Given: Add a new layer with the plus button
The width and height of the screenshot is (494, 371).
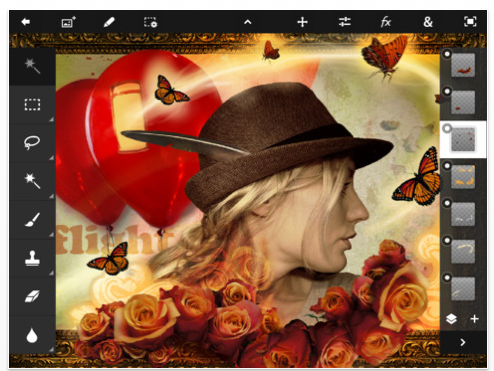Looking at the screenshot, I should pyautogui.click(x=474, y=319).
